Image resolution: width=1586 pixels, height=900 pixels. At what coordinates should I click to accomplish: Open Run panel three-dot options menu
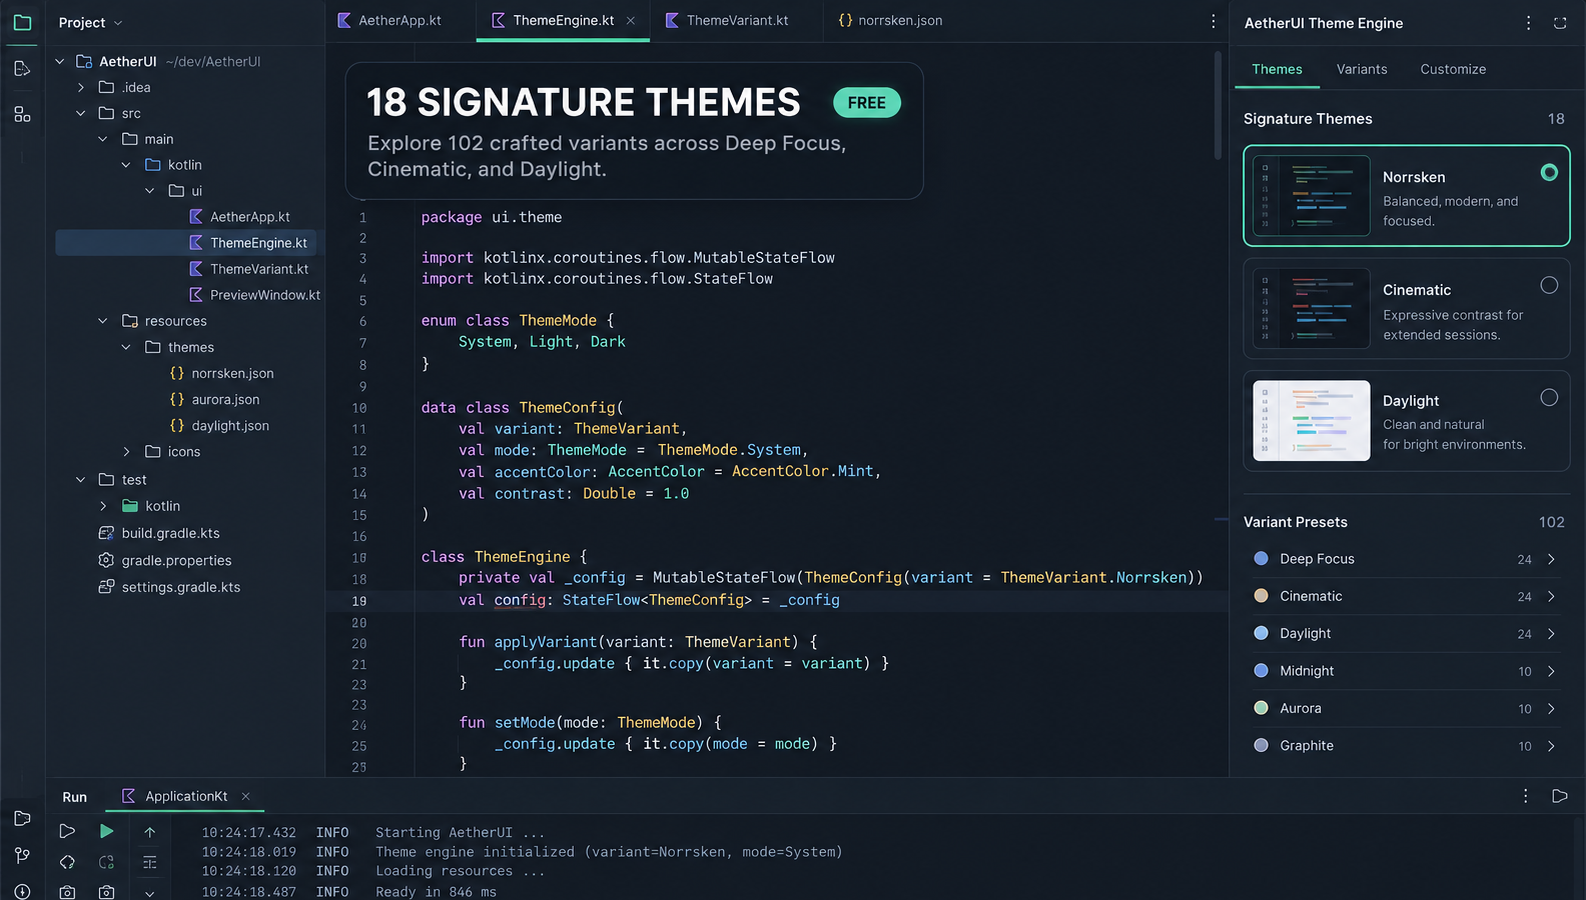(x=1525, y=796)
